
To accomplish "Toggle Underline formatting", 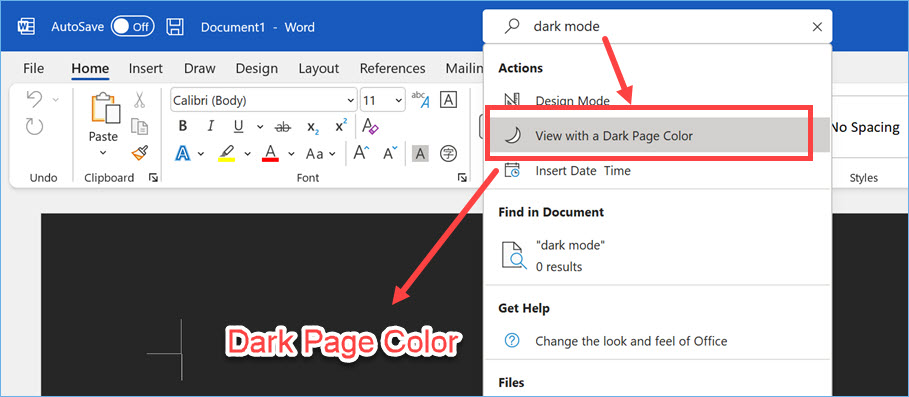I will point(238,126).
